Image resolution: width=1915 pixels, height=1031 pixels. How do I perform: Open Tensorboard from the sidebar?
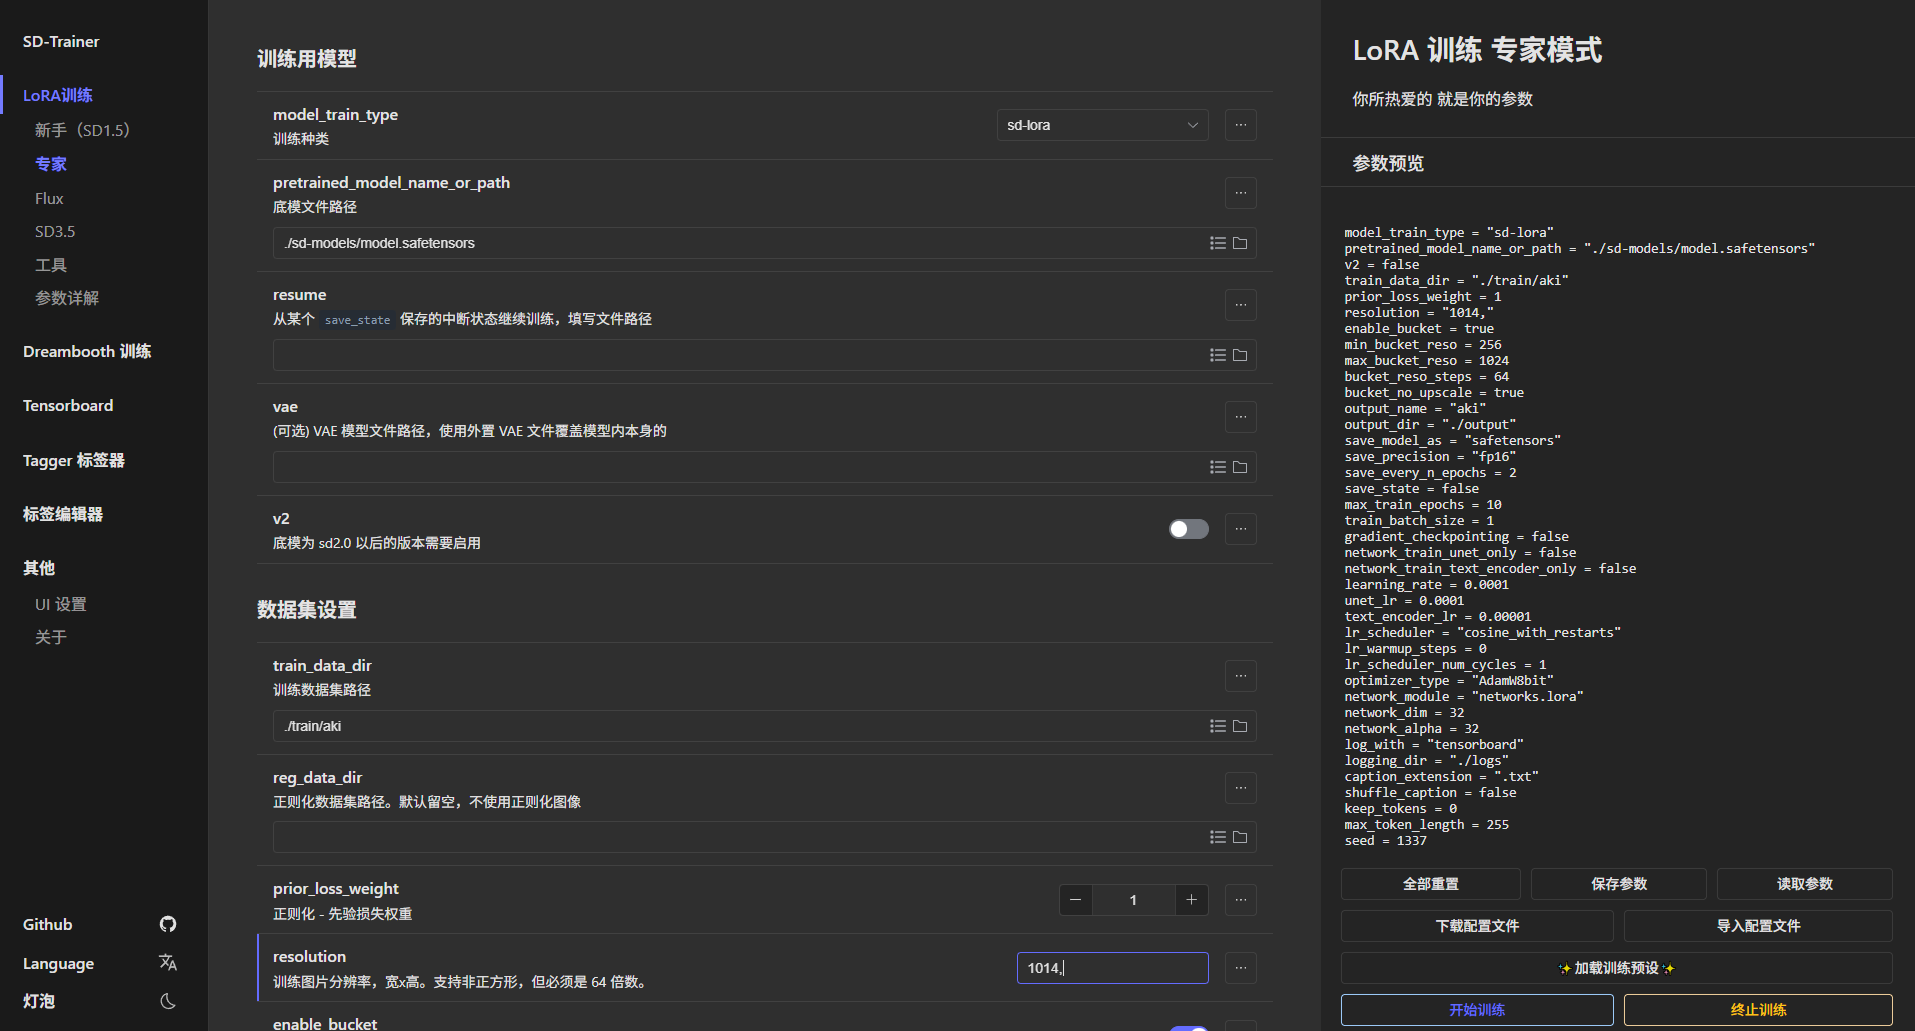(x=68, y=405)
